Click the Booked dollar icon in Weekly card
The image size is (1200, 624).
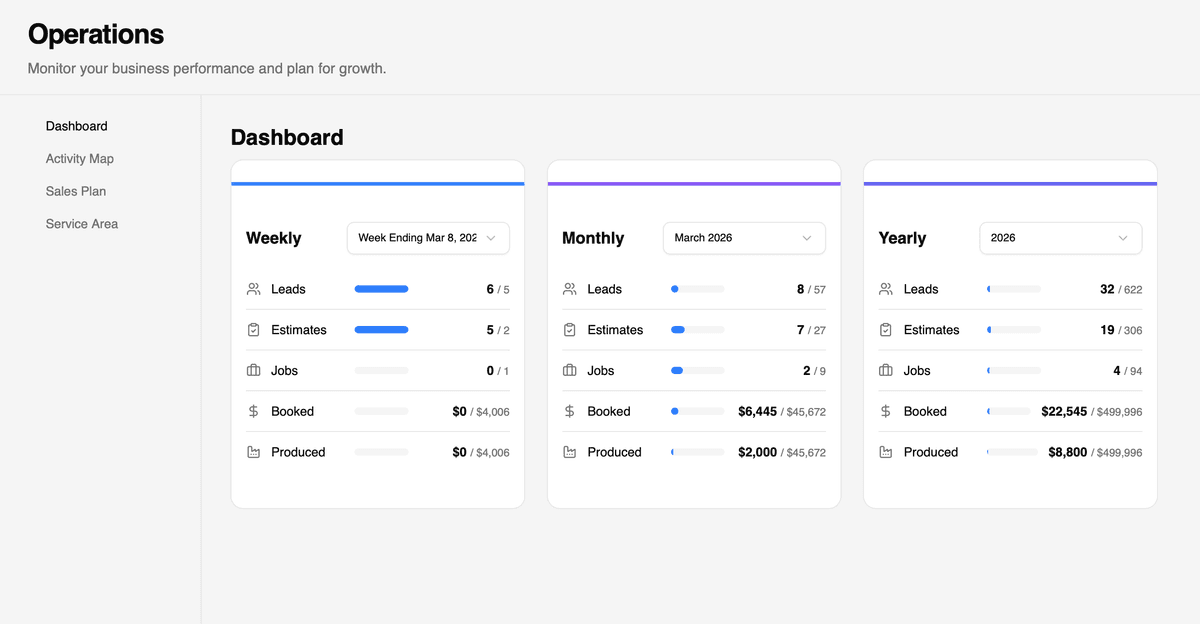coord(254,411)
